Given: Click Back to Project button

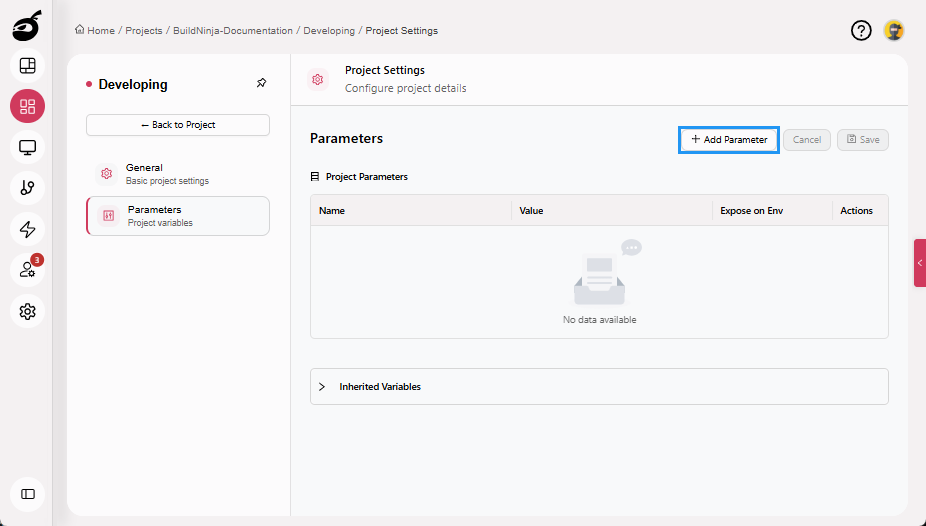Looking at the screenshot, I should [178, 125].
